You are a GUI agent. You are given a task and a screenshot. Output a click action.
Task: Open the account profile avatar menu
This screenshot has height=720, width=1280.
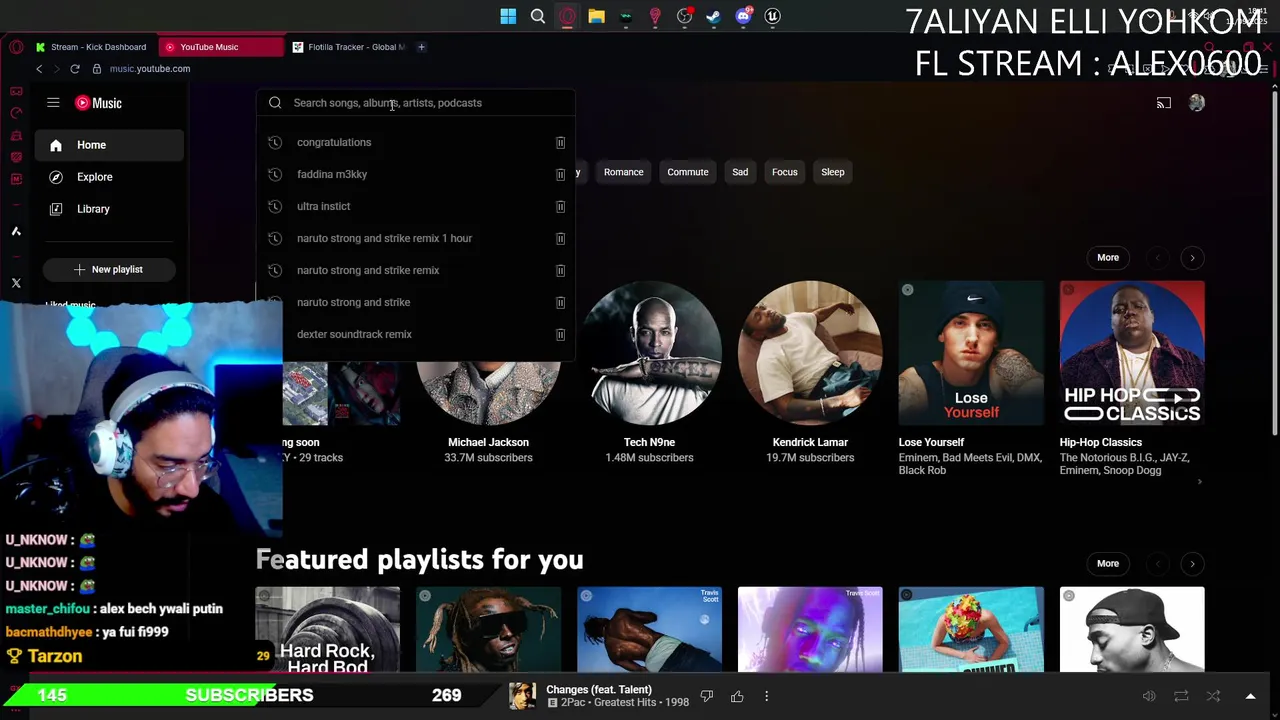tap(1197, 103)
